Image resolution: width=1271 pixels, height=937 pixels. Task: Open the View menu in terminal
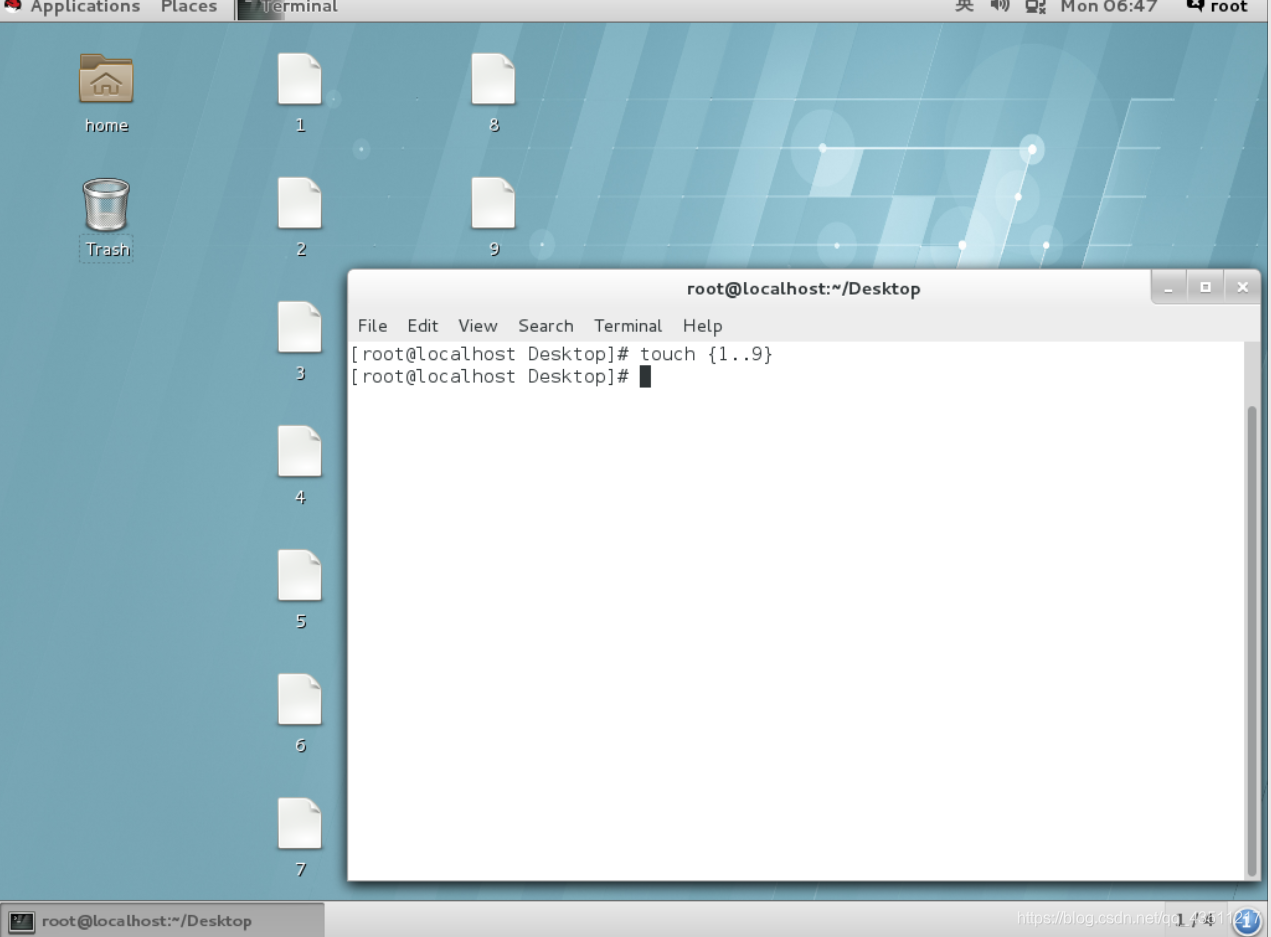(x=478, y=326)
